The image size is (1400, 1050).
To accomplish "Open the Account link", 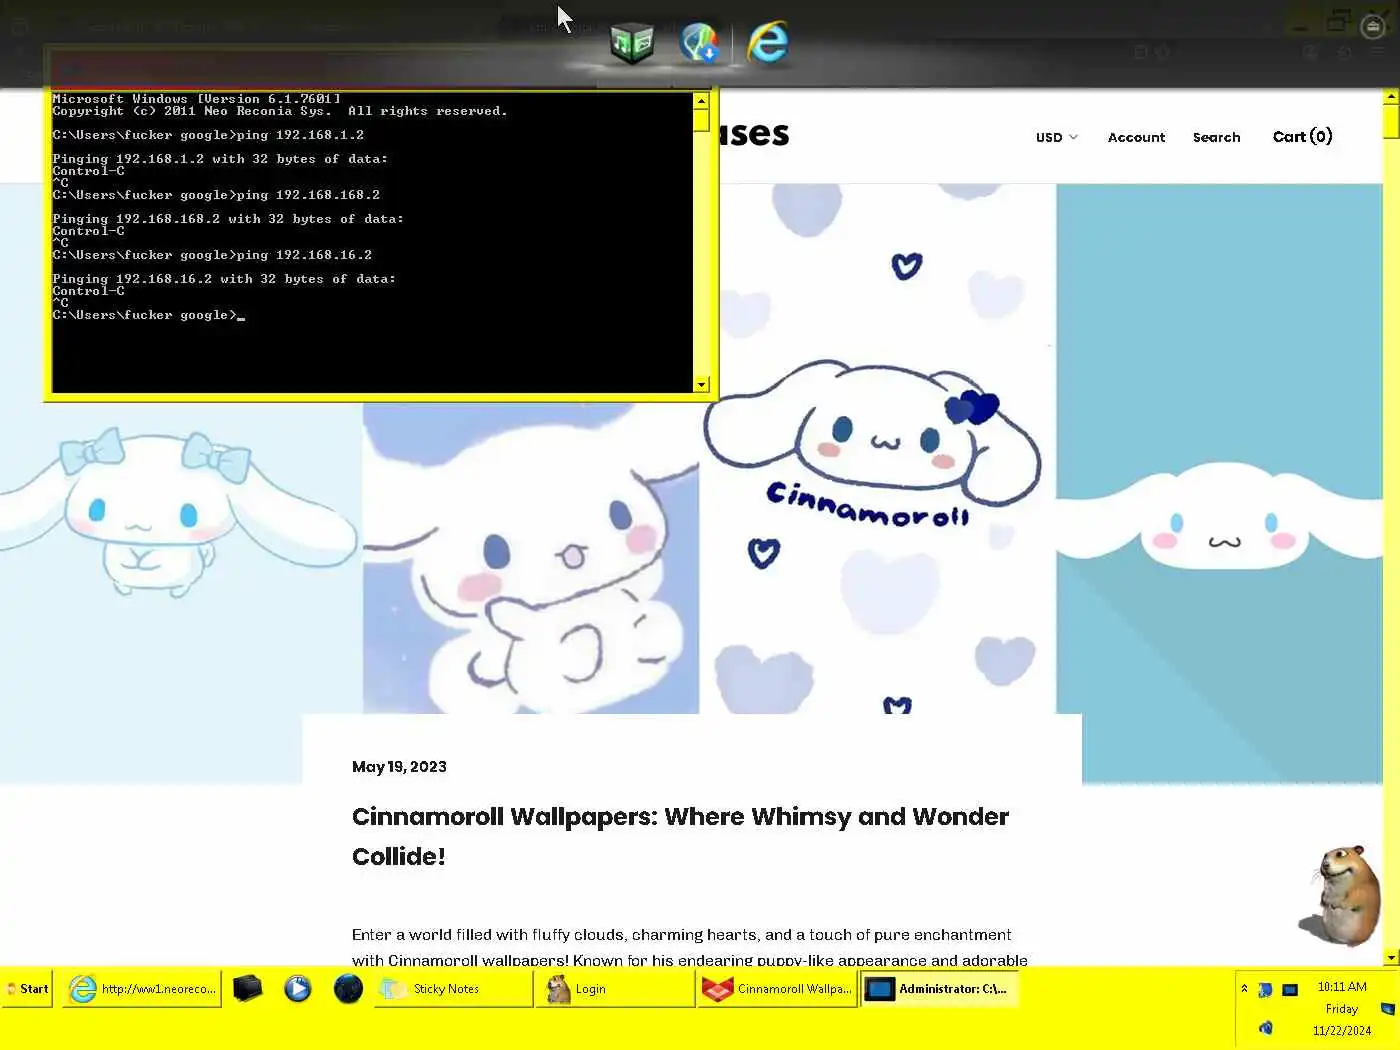I will (1136, 137).
